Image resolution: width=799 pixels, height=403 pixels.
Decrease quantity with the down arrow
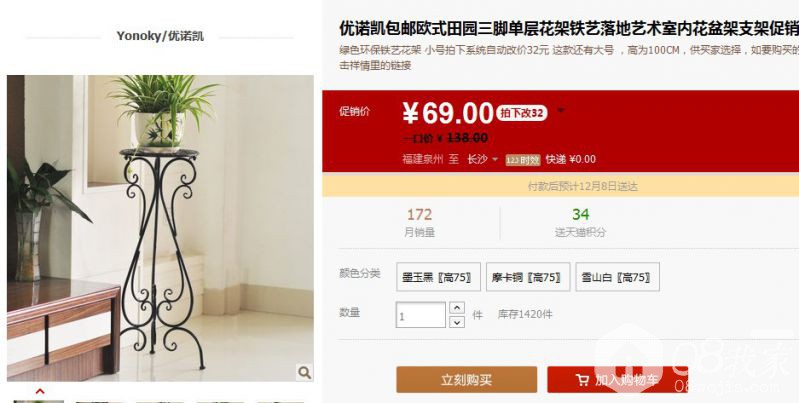click(x=457, y=321)
